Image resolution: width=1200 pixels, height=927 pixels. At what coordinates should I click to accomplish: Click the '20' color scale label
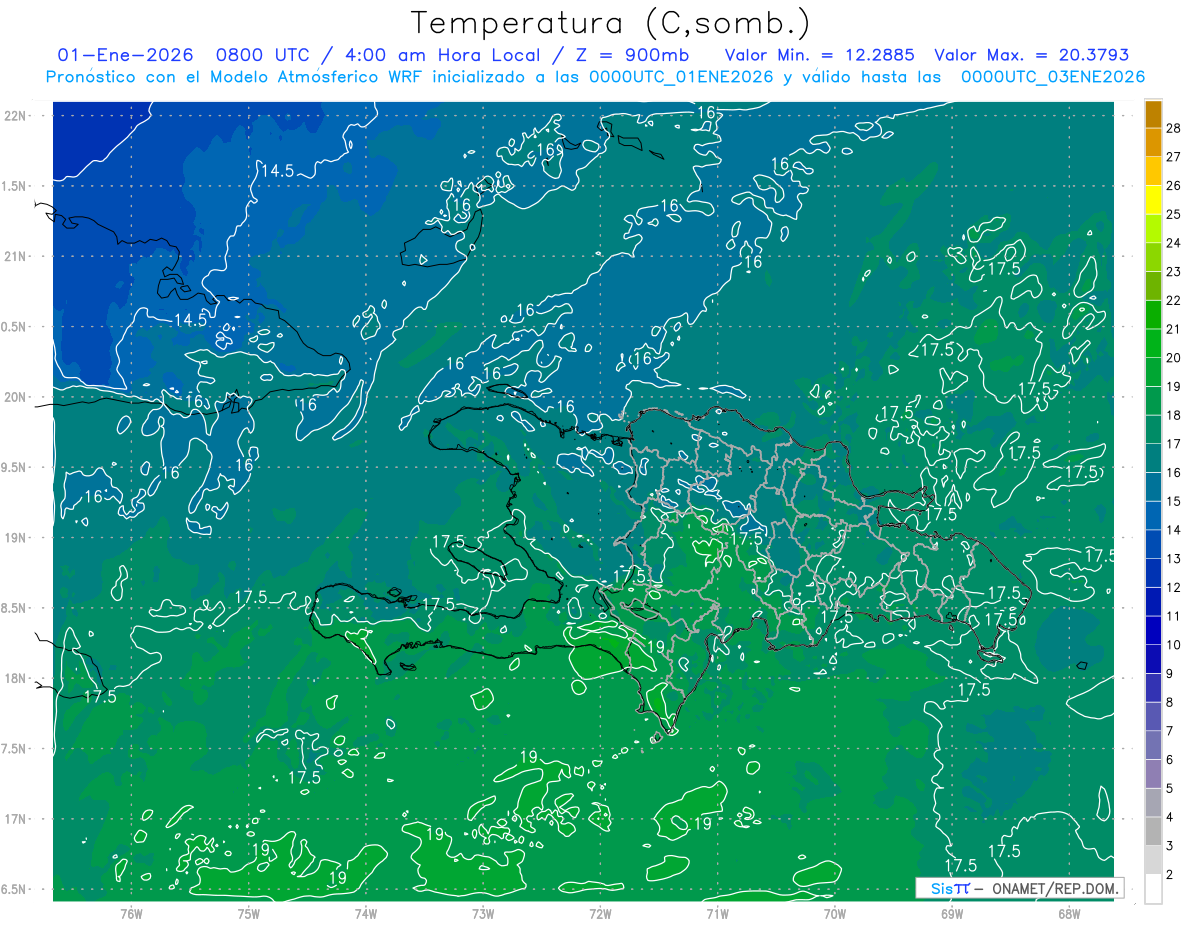tap(1173, 358)
